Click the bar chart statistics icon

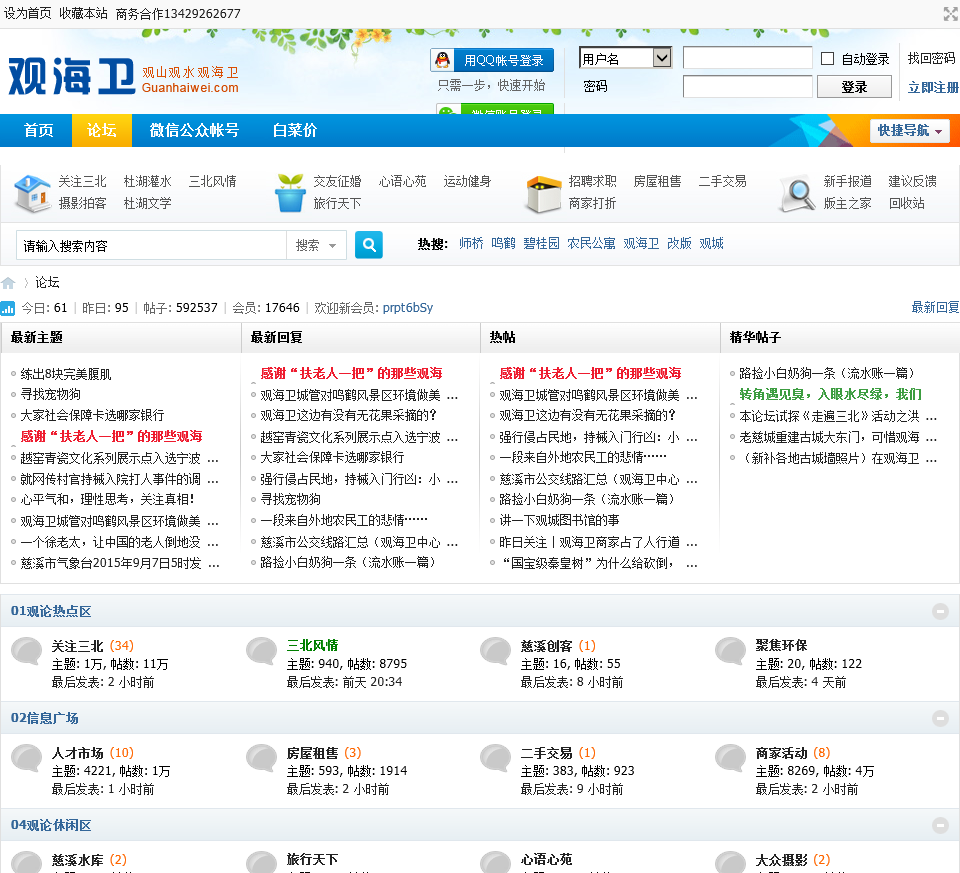[8, 308]
